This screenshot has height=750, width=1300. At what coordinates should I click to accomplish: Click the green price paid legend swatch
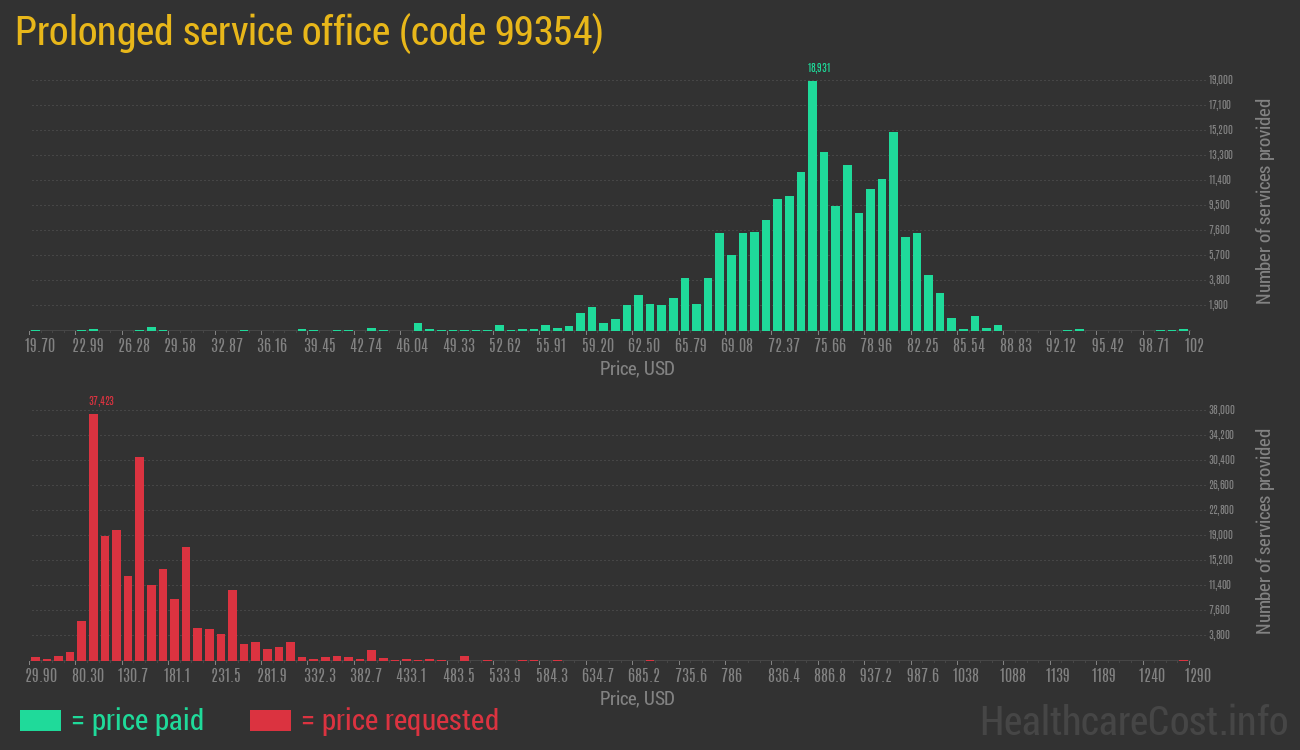click(40, 720)
